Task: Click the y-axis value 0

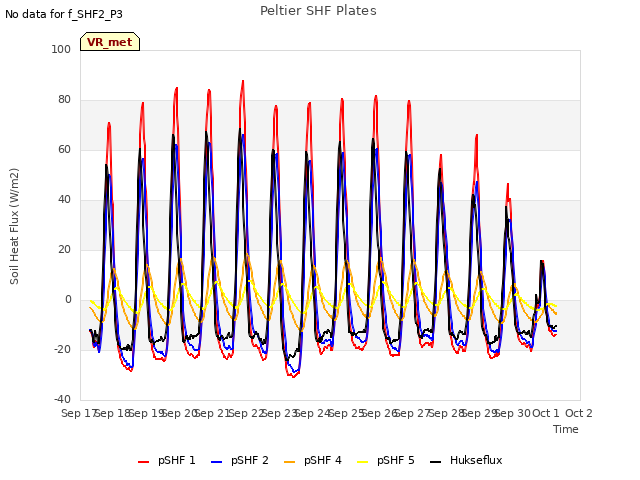Action: [x=68, y=300]
